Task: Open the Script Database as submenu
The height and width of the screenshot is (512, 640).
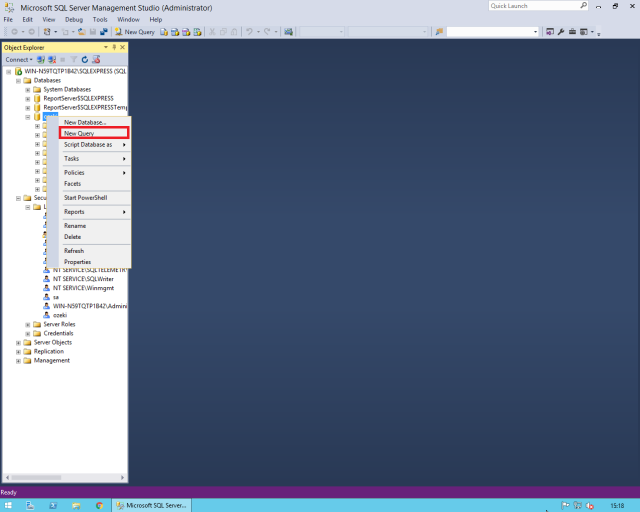Action: pos(94,145)
